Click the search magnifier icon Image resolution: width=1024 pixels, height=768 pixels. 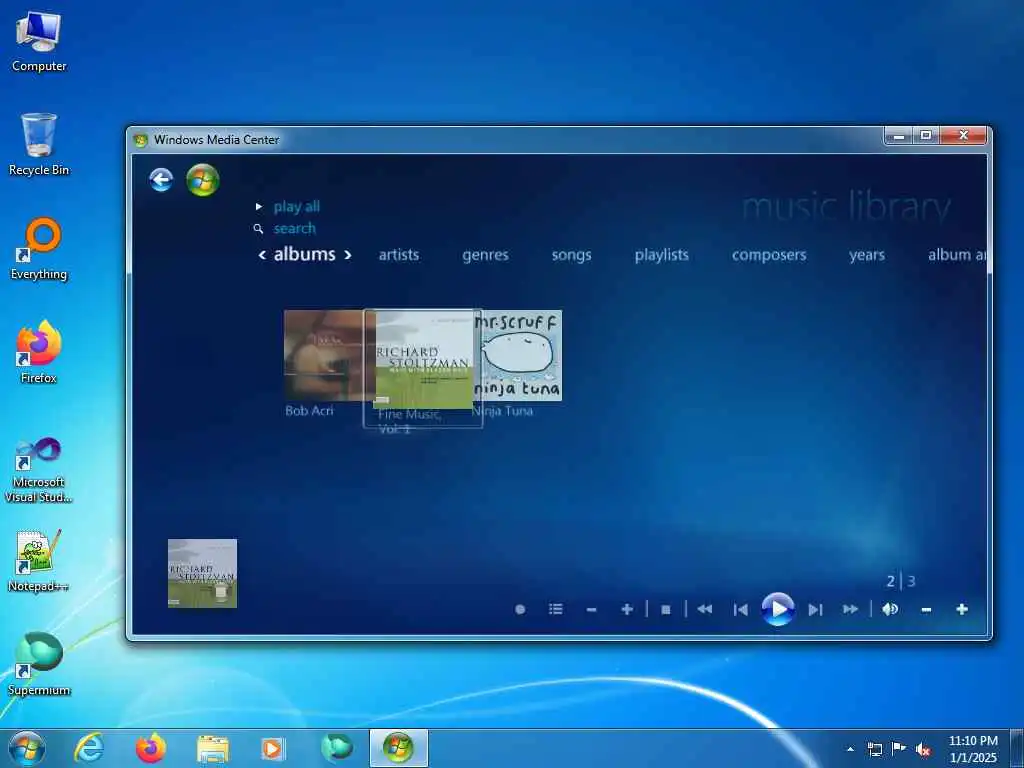[259, 229]
